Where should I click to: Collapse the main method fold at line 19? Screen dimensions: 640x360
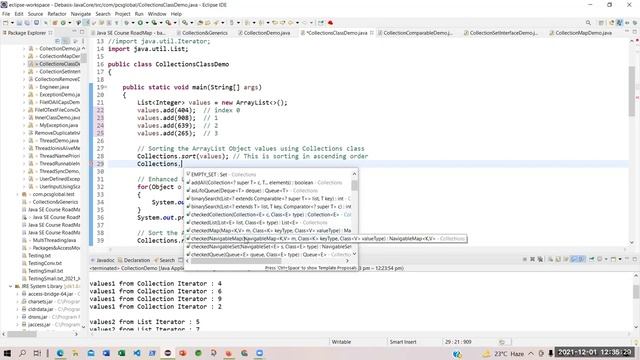pos(105,87)
